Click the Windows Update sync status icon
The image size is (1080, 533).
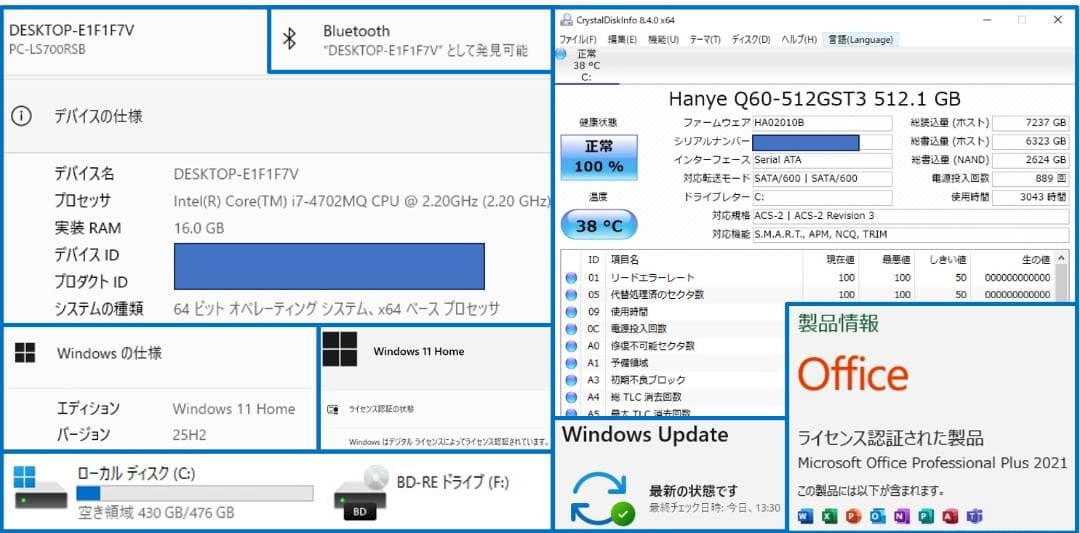point(602,499)
